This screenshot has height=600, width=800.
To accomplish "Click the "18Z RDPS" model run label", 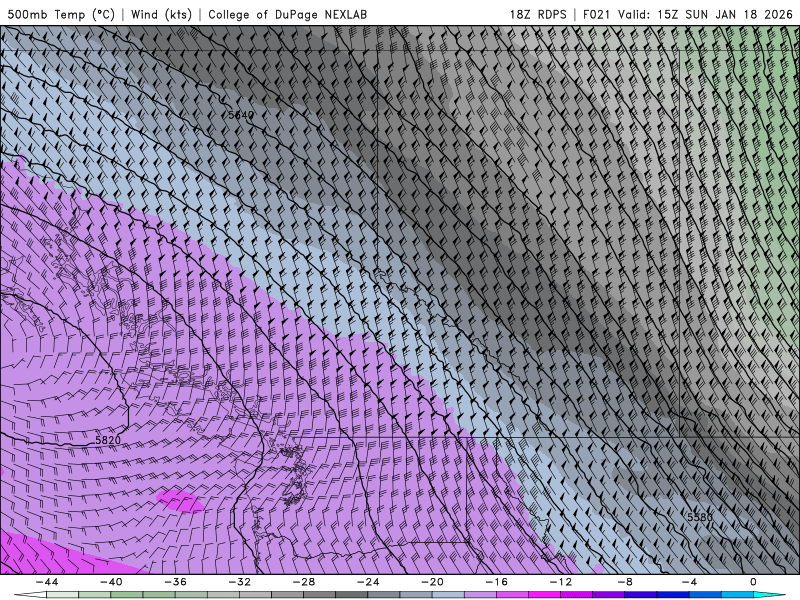I will coord(538,14).
